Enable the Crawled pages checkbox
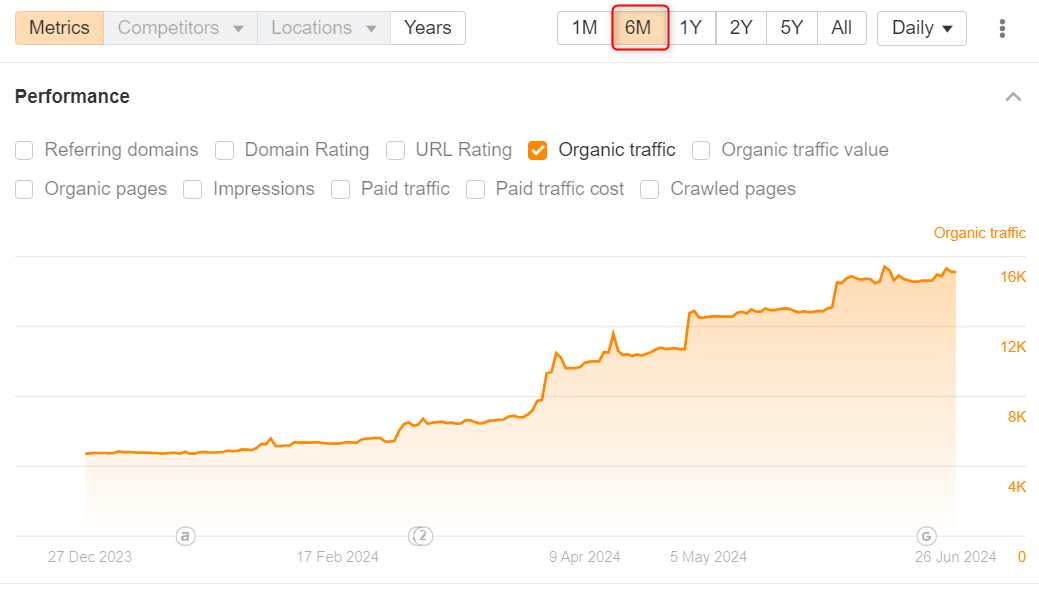 tap(650, 189)
